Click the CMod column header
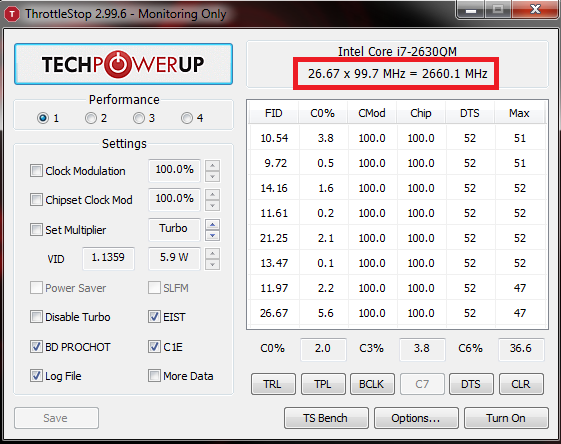The image size is (561, 444). pos(372,113)
